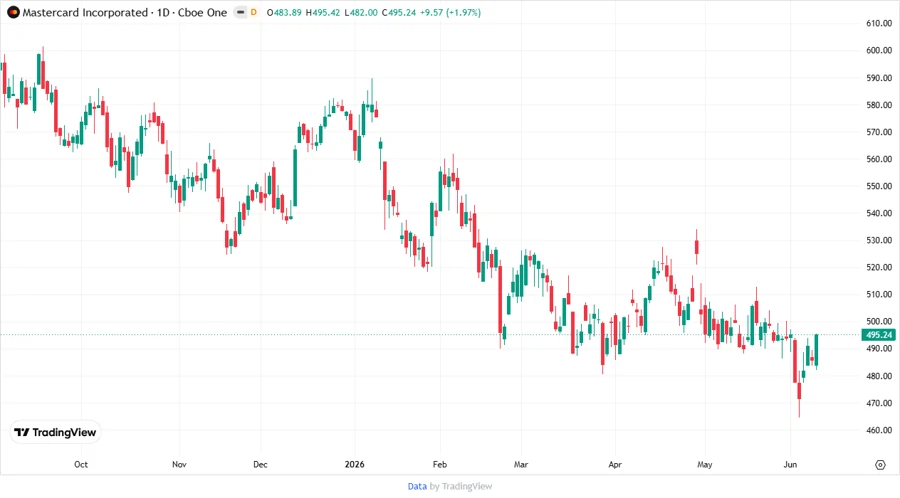
Task: Click the high value H495.42
Action: (323, 12)
